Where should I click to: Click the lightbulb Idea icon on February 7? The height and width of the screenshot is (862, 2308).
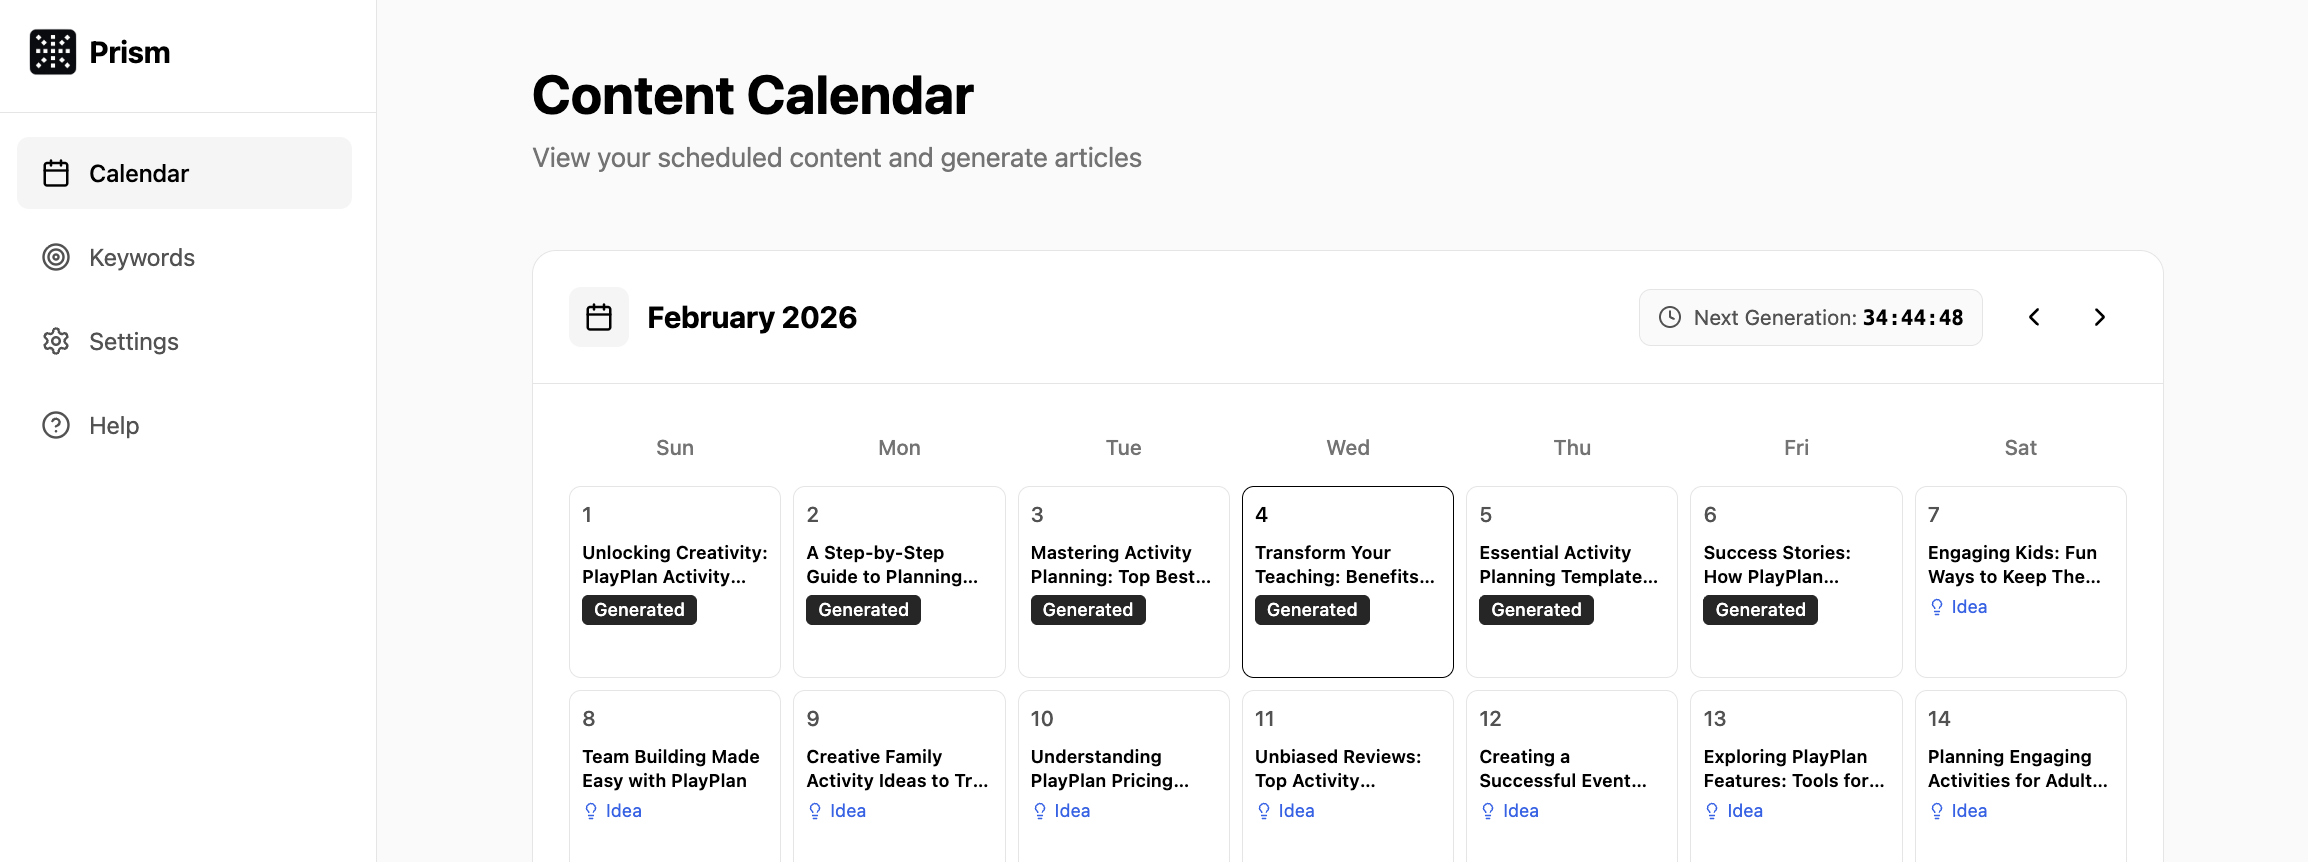(x=1937, y=607)
